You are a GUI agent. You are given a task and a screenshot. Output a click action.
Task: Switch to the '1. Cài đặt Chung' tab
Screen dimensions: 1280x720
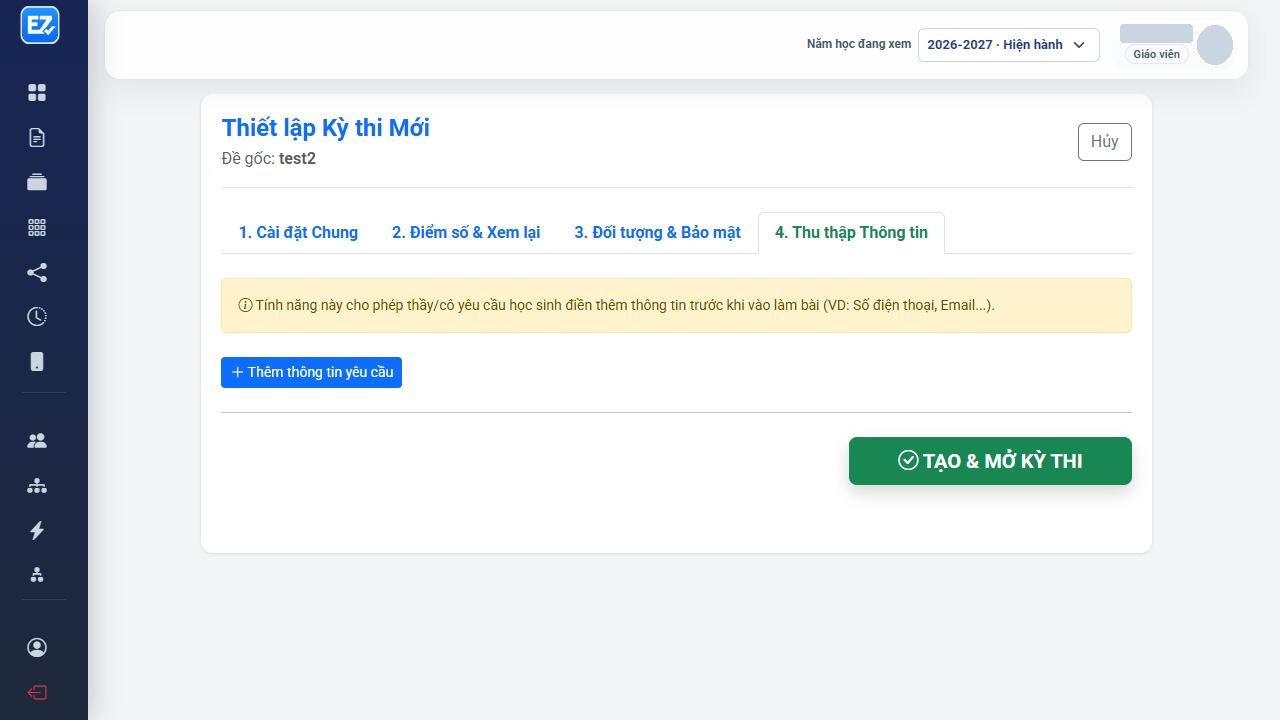(x=298, y=233)
